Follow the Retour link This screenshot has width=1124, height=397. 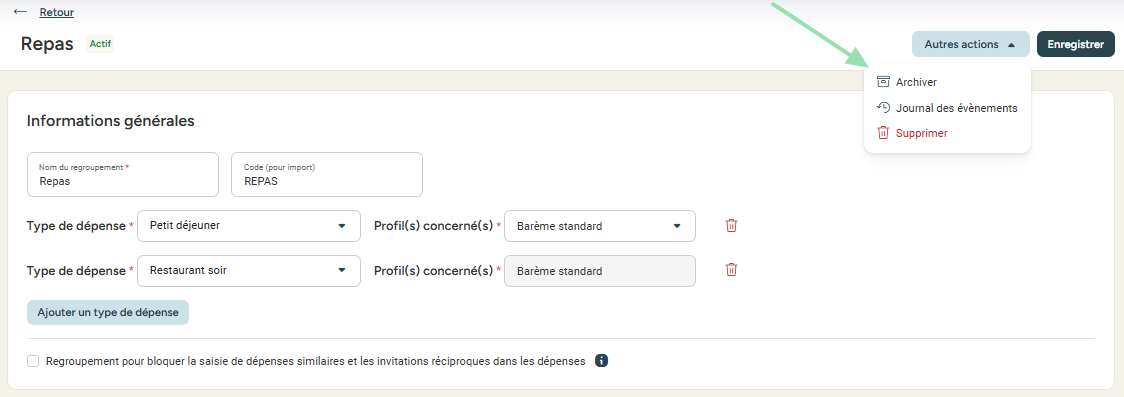pyautogui.click(x=57, y=12)
